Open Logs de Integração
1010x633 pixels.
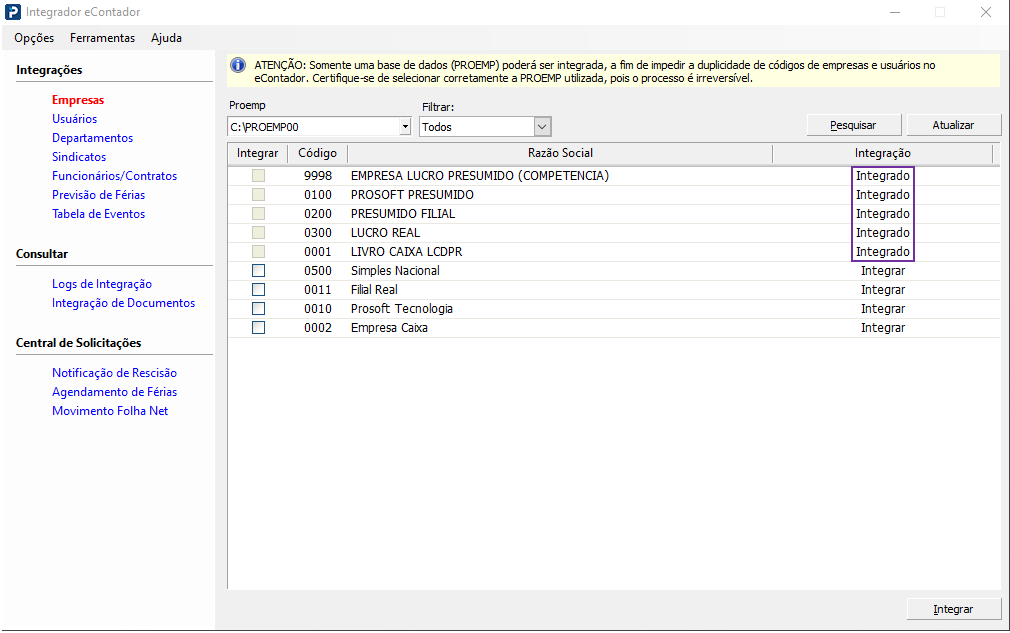(102, 284)
